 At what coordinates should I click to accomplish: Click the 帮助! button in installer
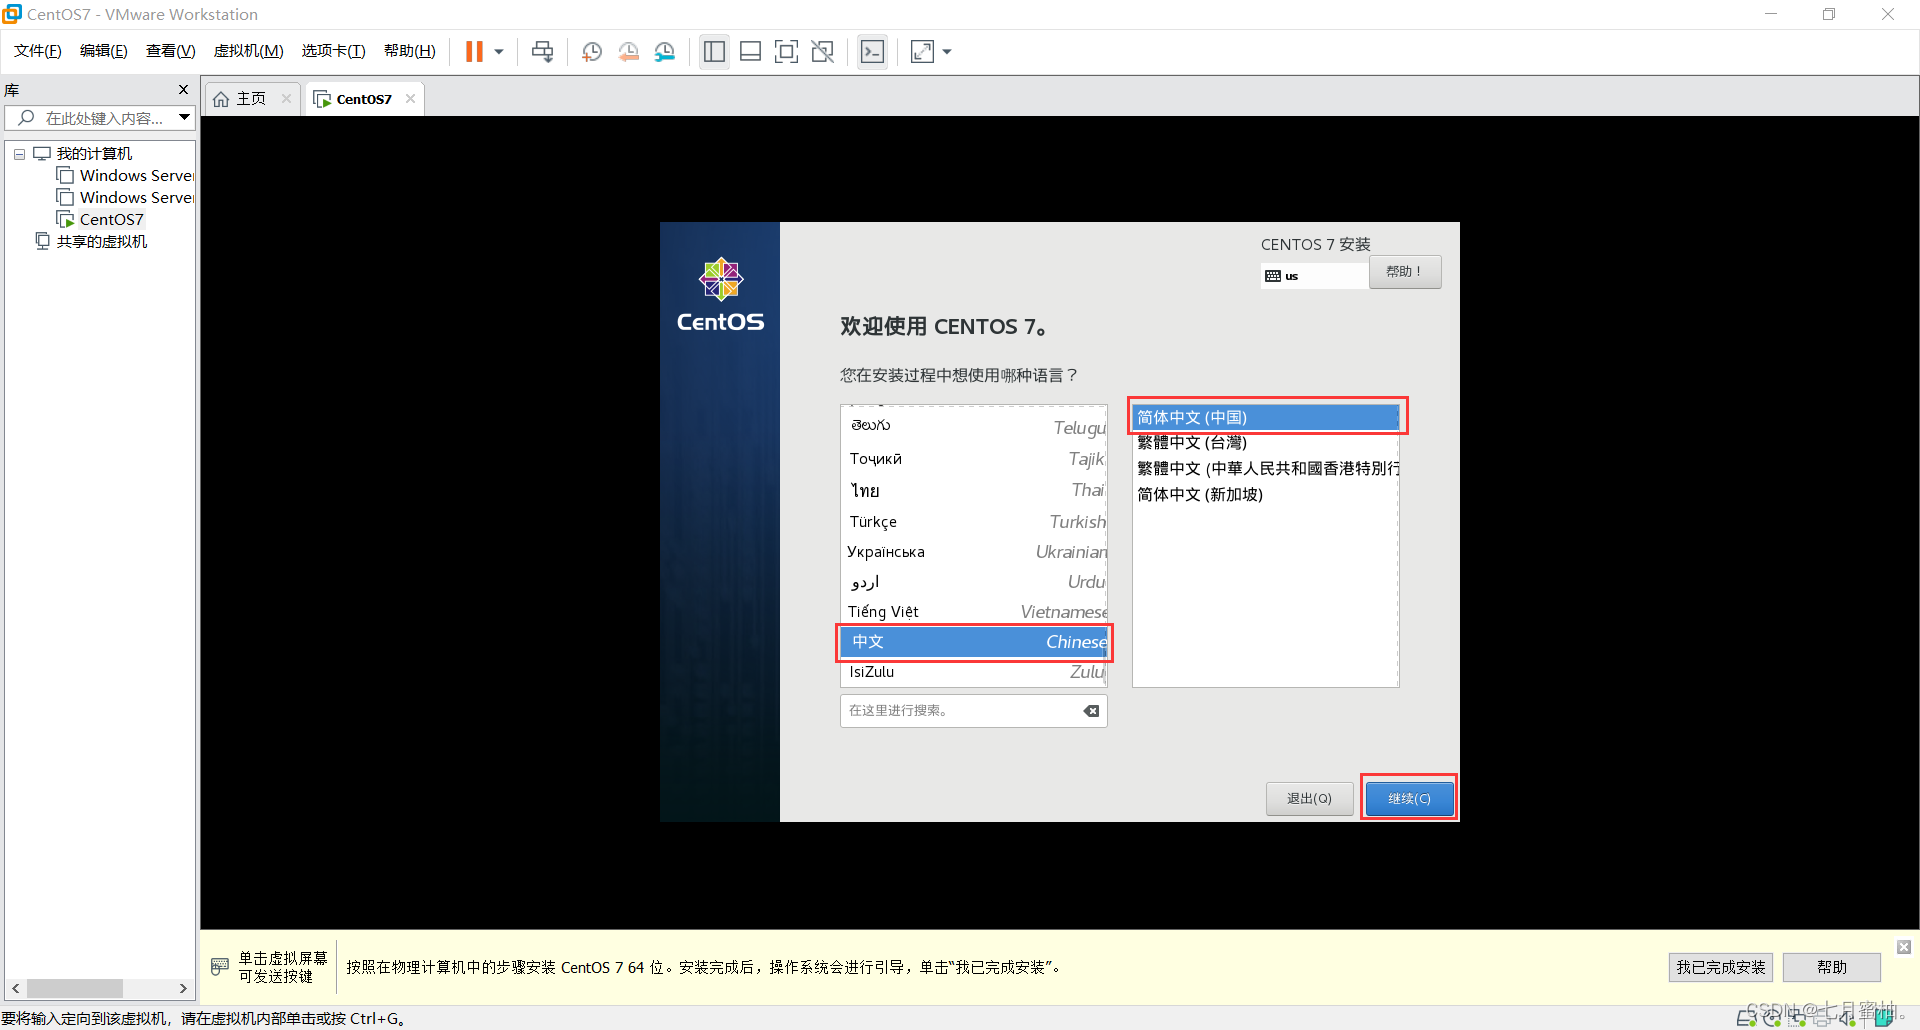pyautogui.click(x=1404, y=272)
